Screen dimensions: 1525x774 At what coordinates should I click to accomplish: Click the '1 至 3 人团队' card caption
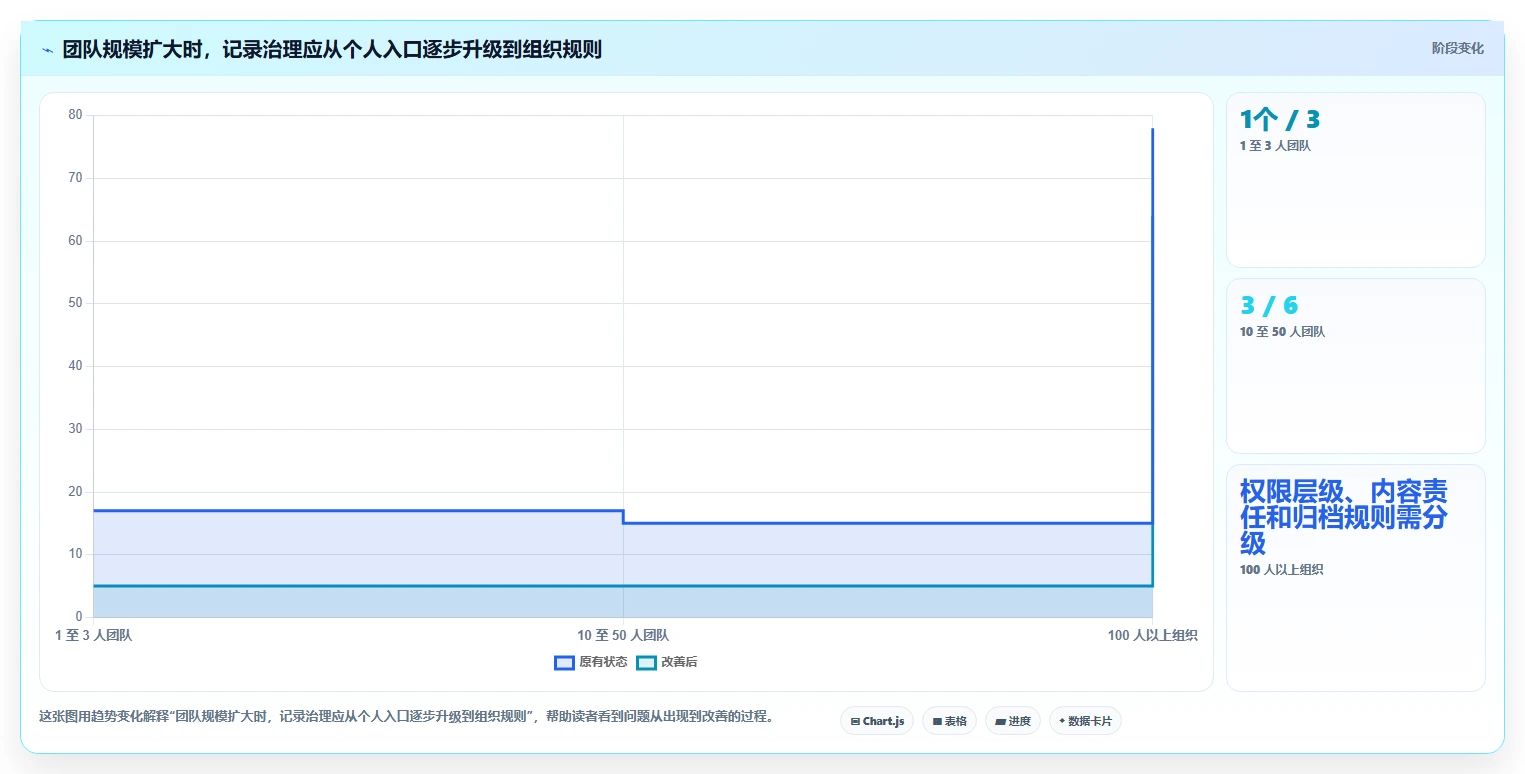[x=1275, y=146]
